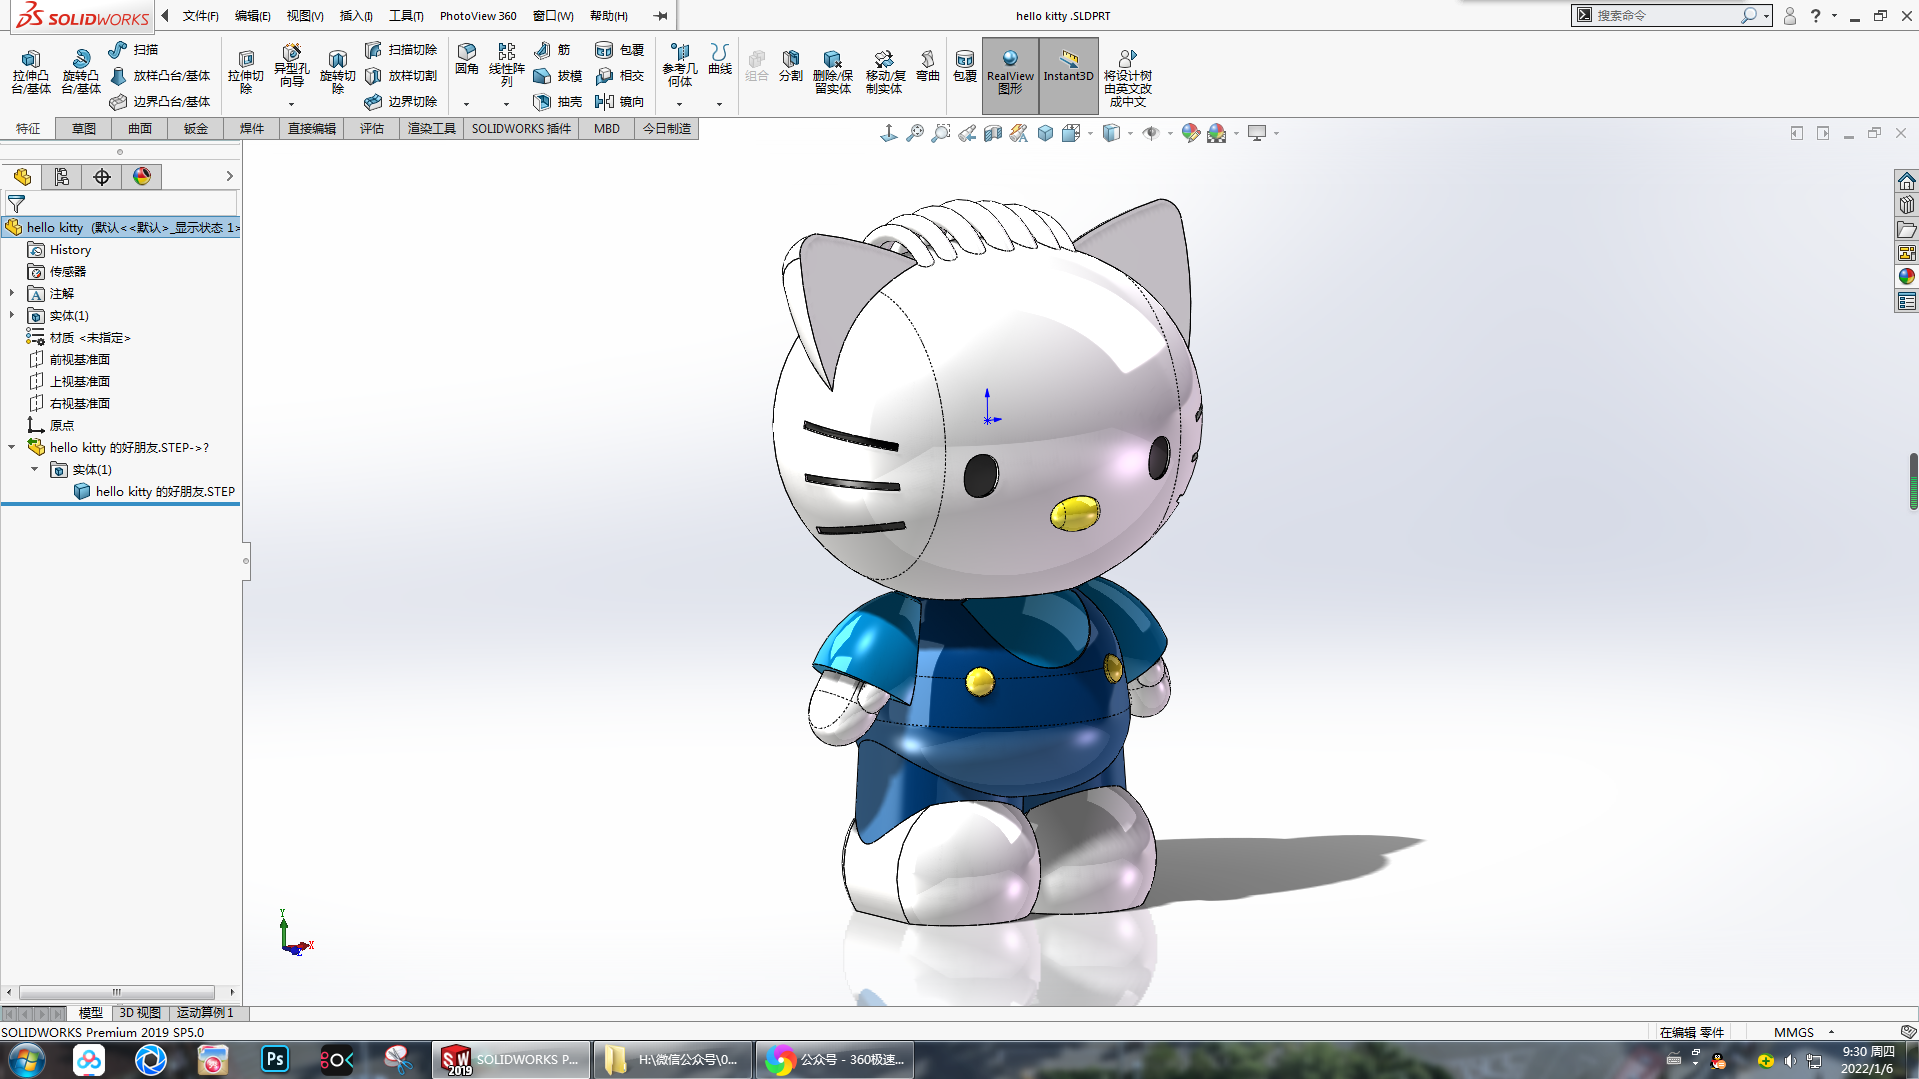This screenshot has height=1079, width=1919.
Task: Open the PhotoView 360 menu
Action: click(x=478, y=16)
